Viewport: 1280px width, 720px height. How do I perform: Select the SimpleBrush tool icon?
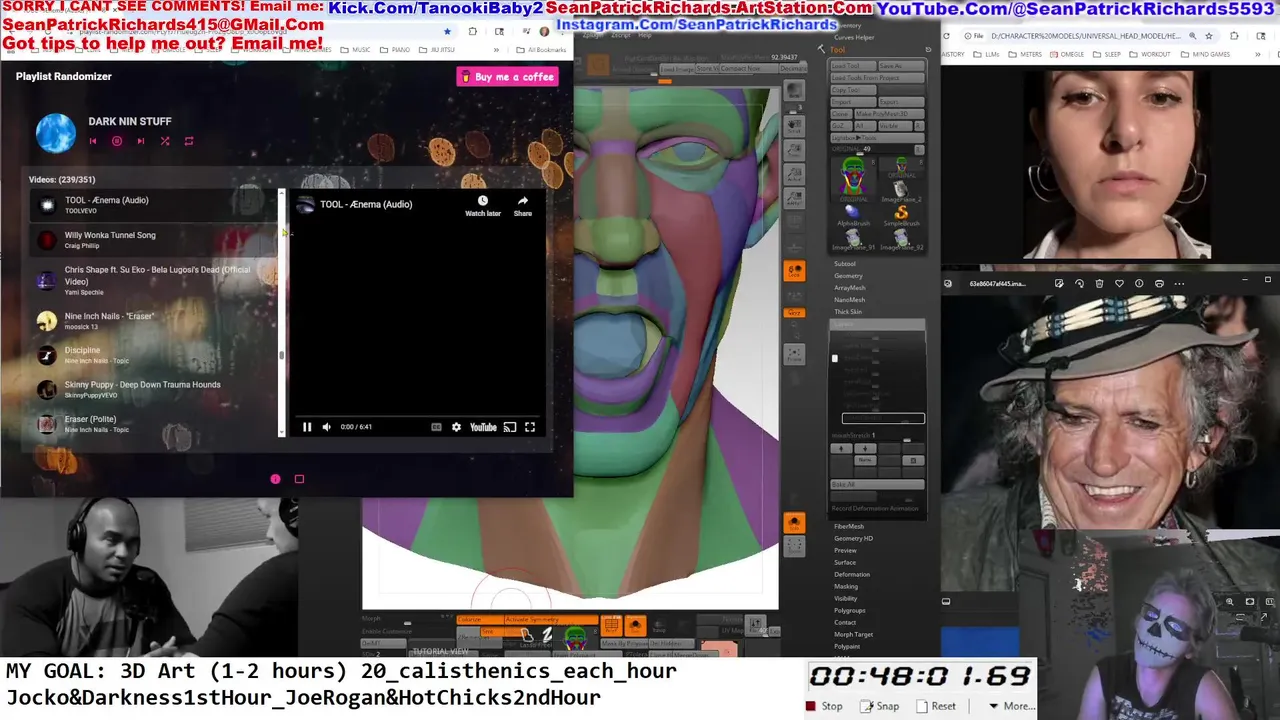tap(901, 216)
